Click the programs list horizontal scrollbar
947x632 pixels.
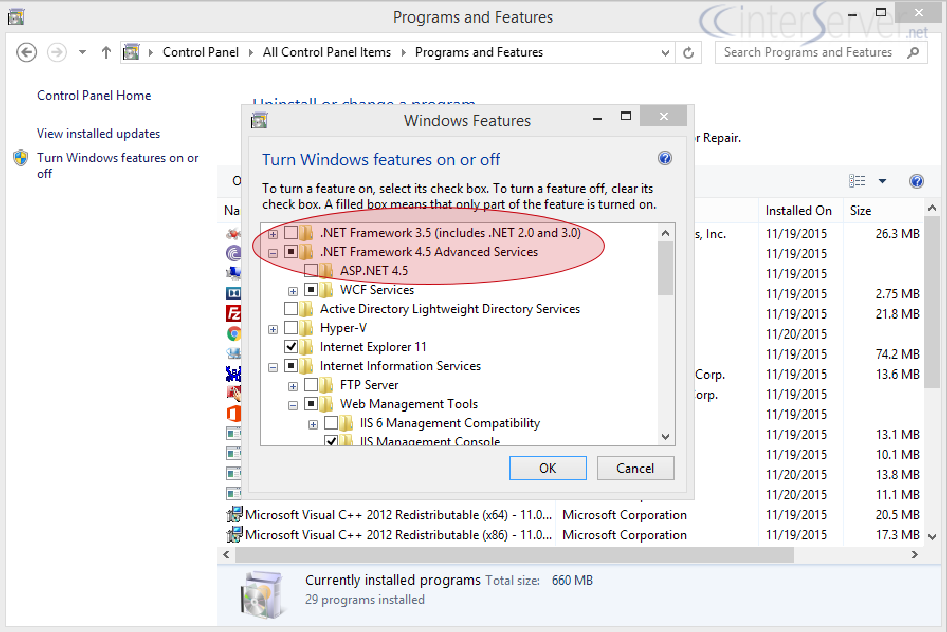[515, 555]
